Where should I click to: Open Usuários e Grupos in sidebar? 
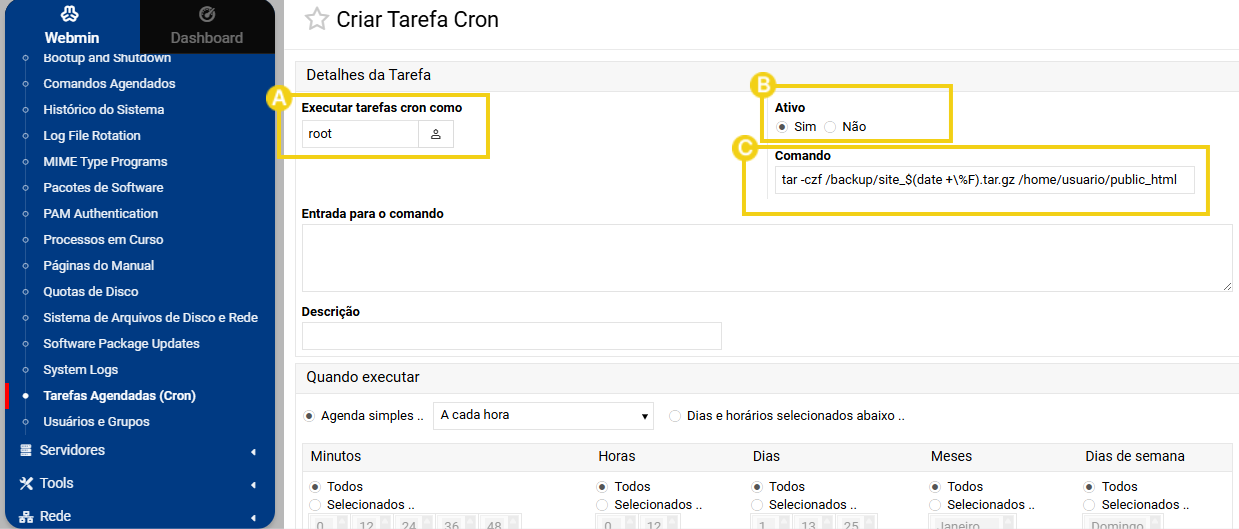[x=97, y=422]
